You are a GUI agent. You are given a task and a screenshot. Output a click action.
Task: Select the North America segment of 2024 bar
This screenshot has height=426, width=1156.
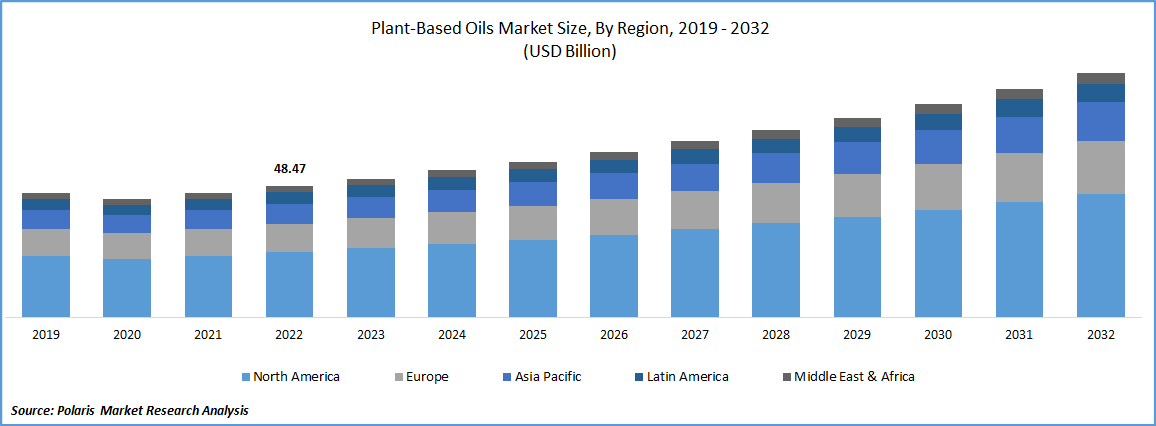click(452, 281)
